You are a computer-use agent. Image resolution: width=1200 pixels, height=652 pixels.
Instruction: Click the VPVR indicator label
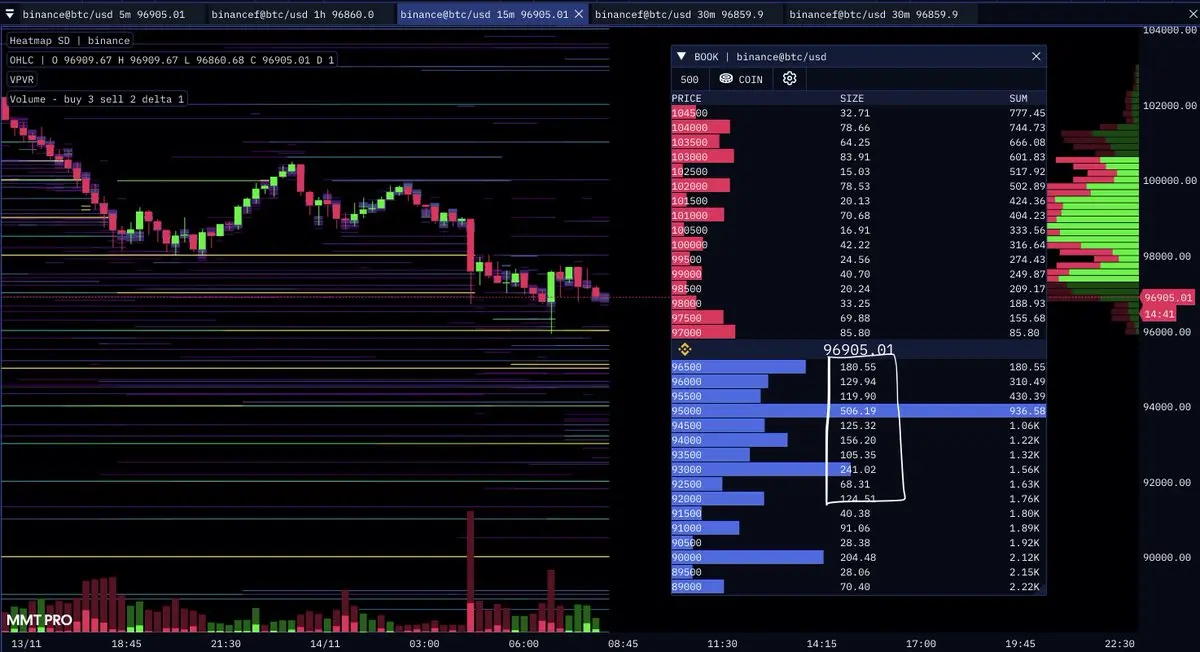point(23,79)
